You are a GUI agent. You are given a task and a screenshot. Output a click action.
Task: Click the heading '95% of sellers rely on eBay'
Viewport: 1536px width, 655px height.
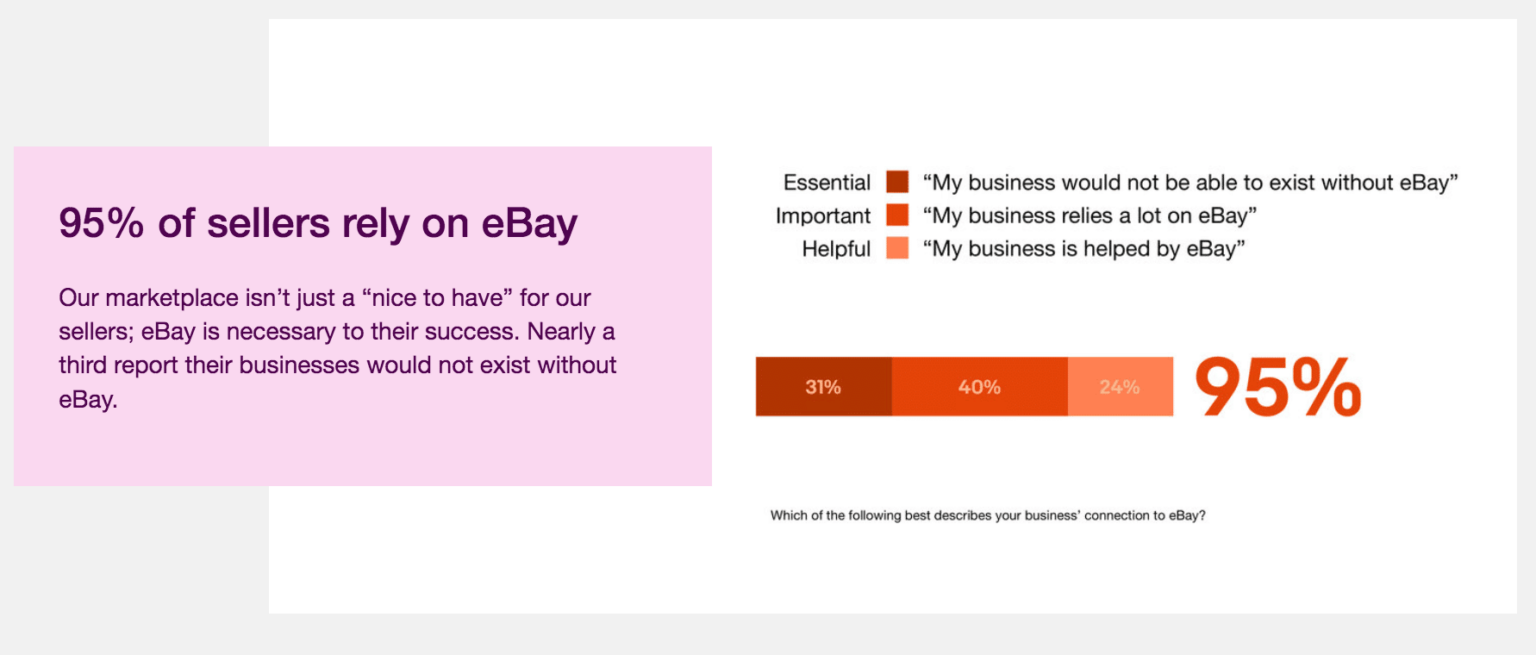(x=318, y=223)
